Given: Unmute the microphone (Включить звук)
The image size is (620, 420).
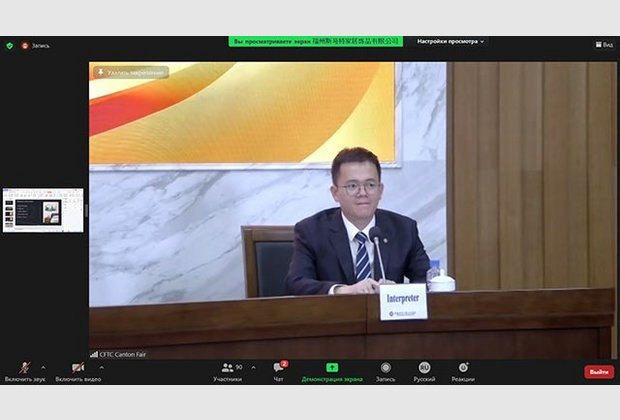Looking at the screenshot, I should pyautogui.click(x=24, y=371).
